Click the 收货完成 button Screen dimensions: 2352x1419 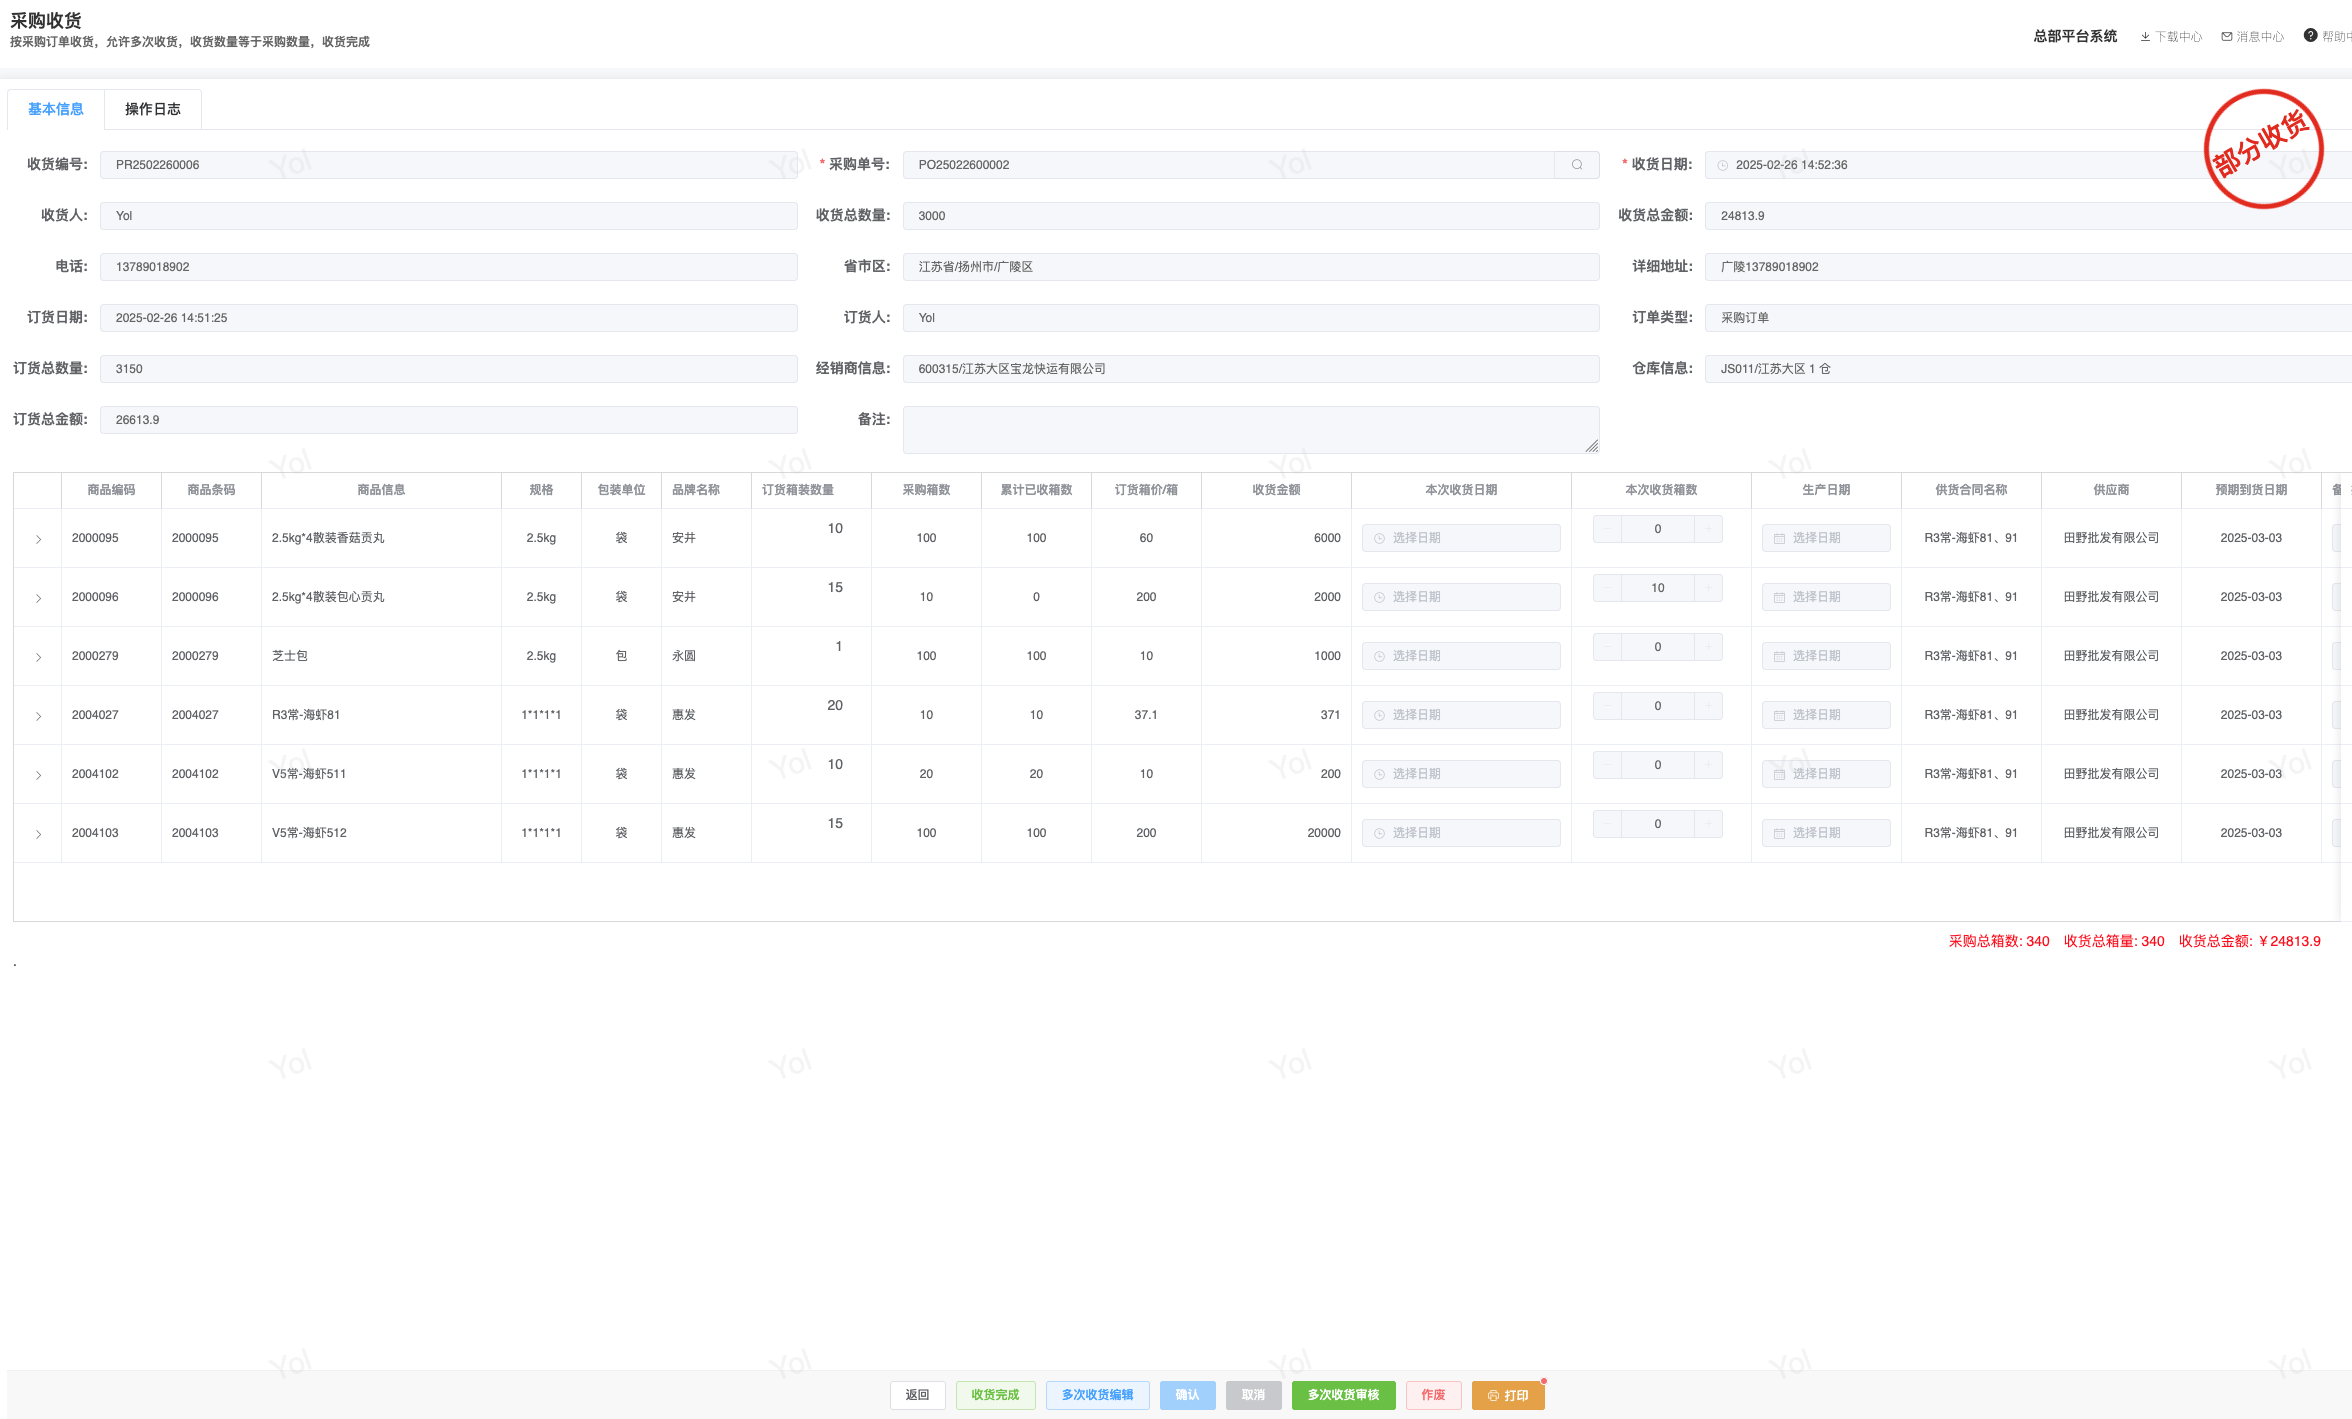pyautogui.click(x=995, y=1395)
